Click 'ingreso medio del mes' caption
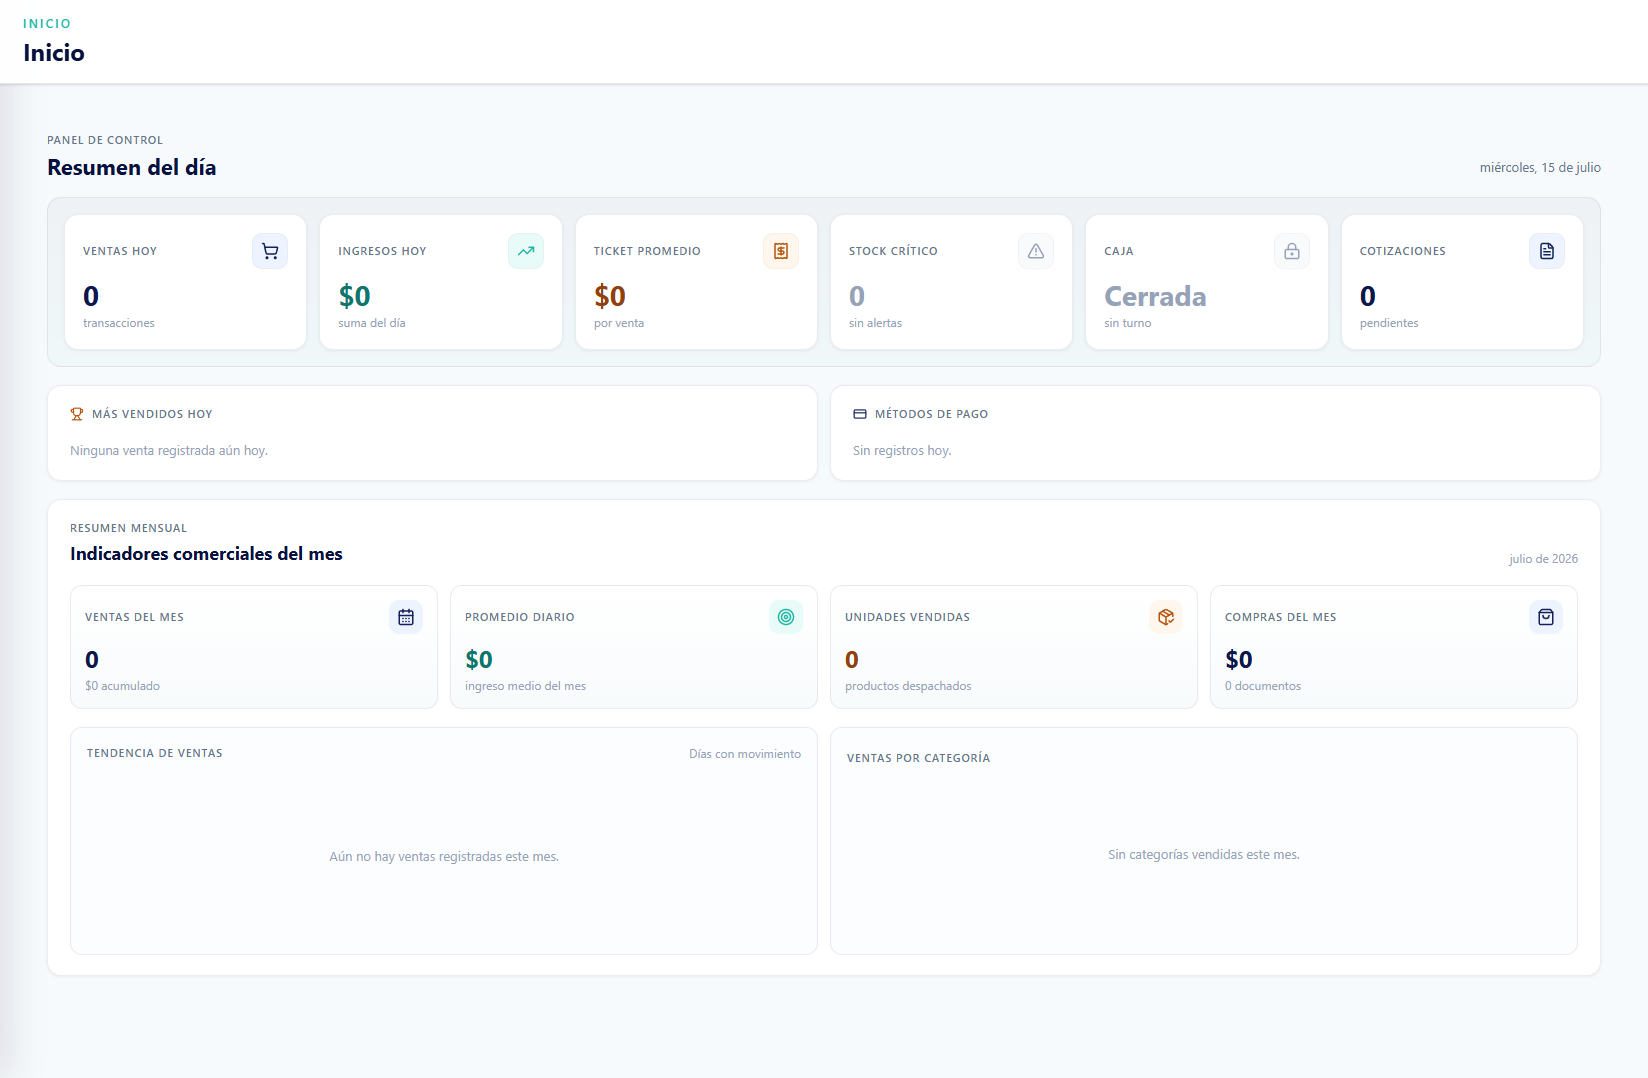This screenshot has width=1648, height=1078. 525,686
